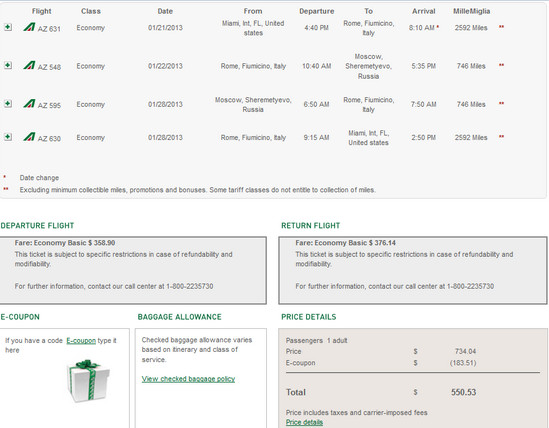Click the PRICE DETAILS heading
Viewport: 549px width, 428px height.
coord(309,317)
